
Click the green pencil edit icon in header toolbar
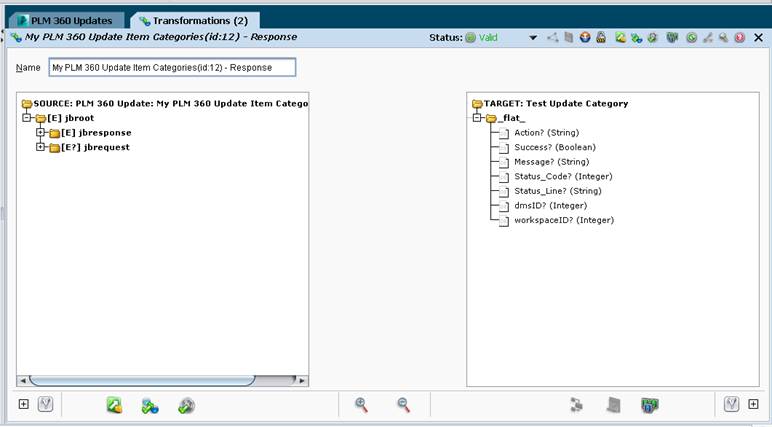pyautogui.click(x=620, y=37)
